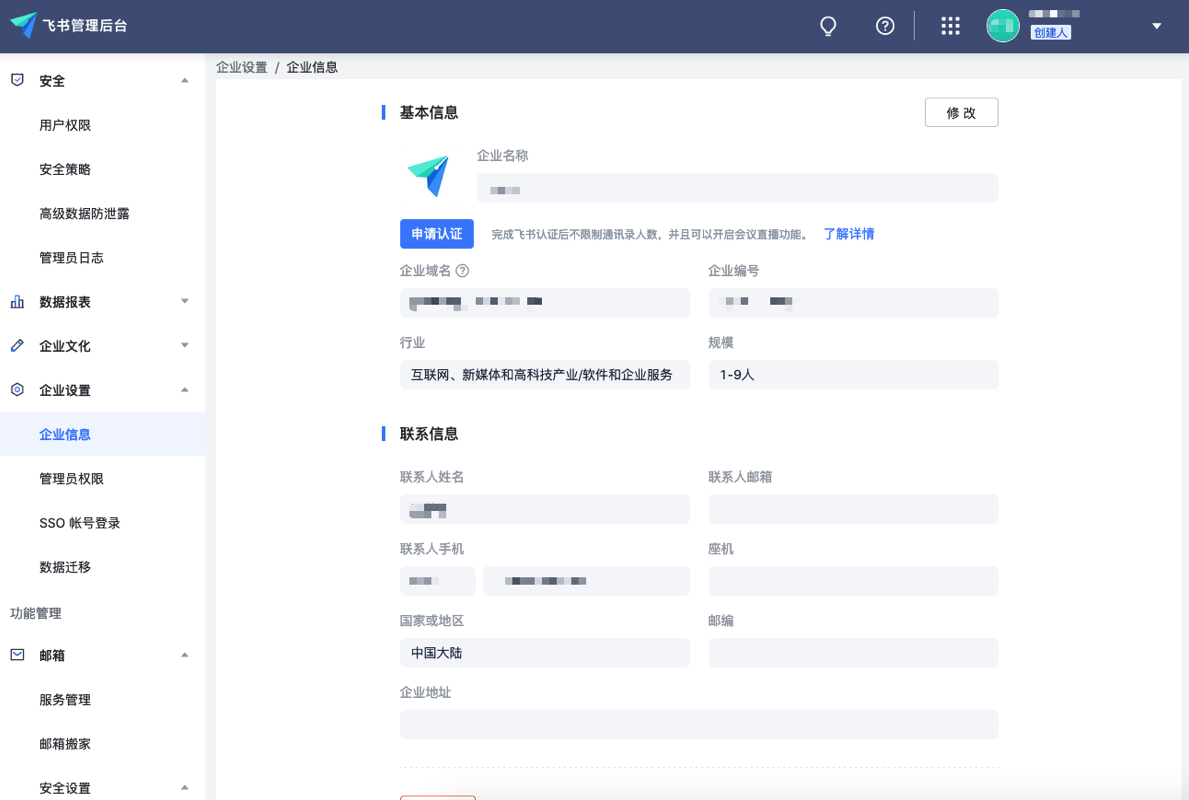Image resolution: width=1189 pixels, height=800 pixels.
Task: Click the pencil icon for 企业文化
Action: pyautogui.click(x=17, y=346)
